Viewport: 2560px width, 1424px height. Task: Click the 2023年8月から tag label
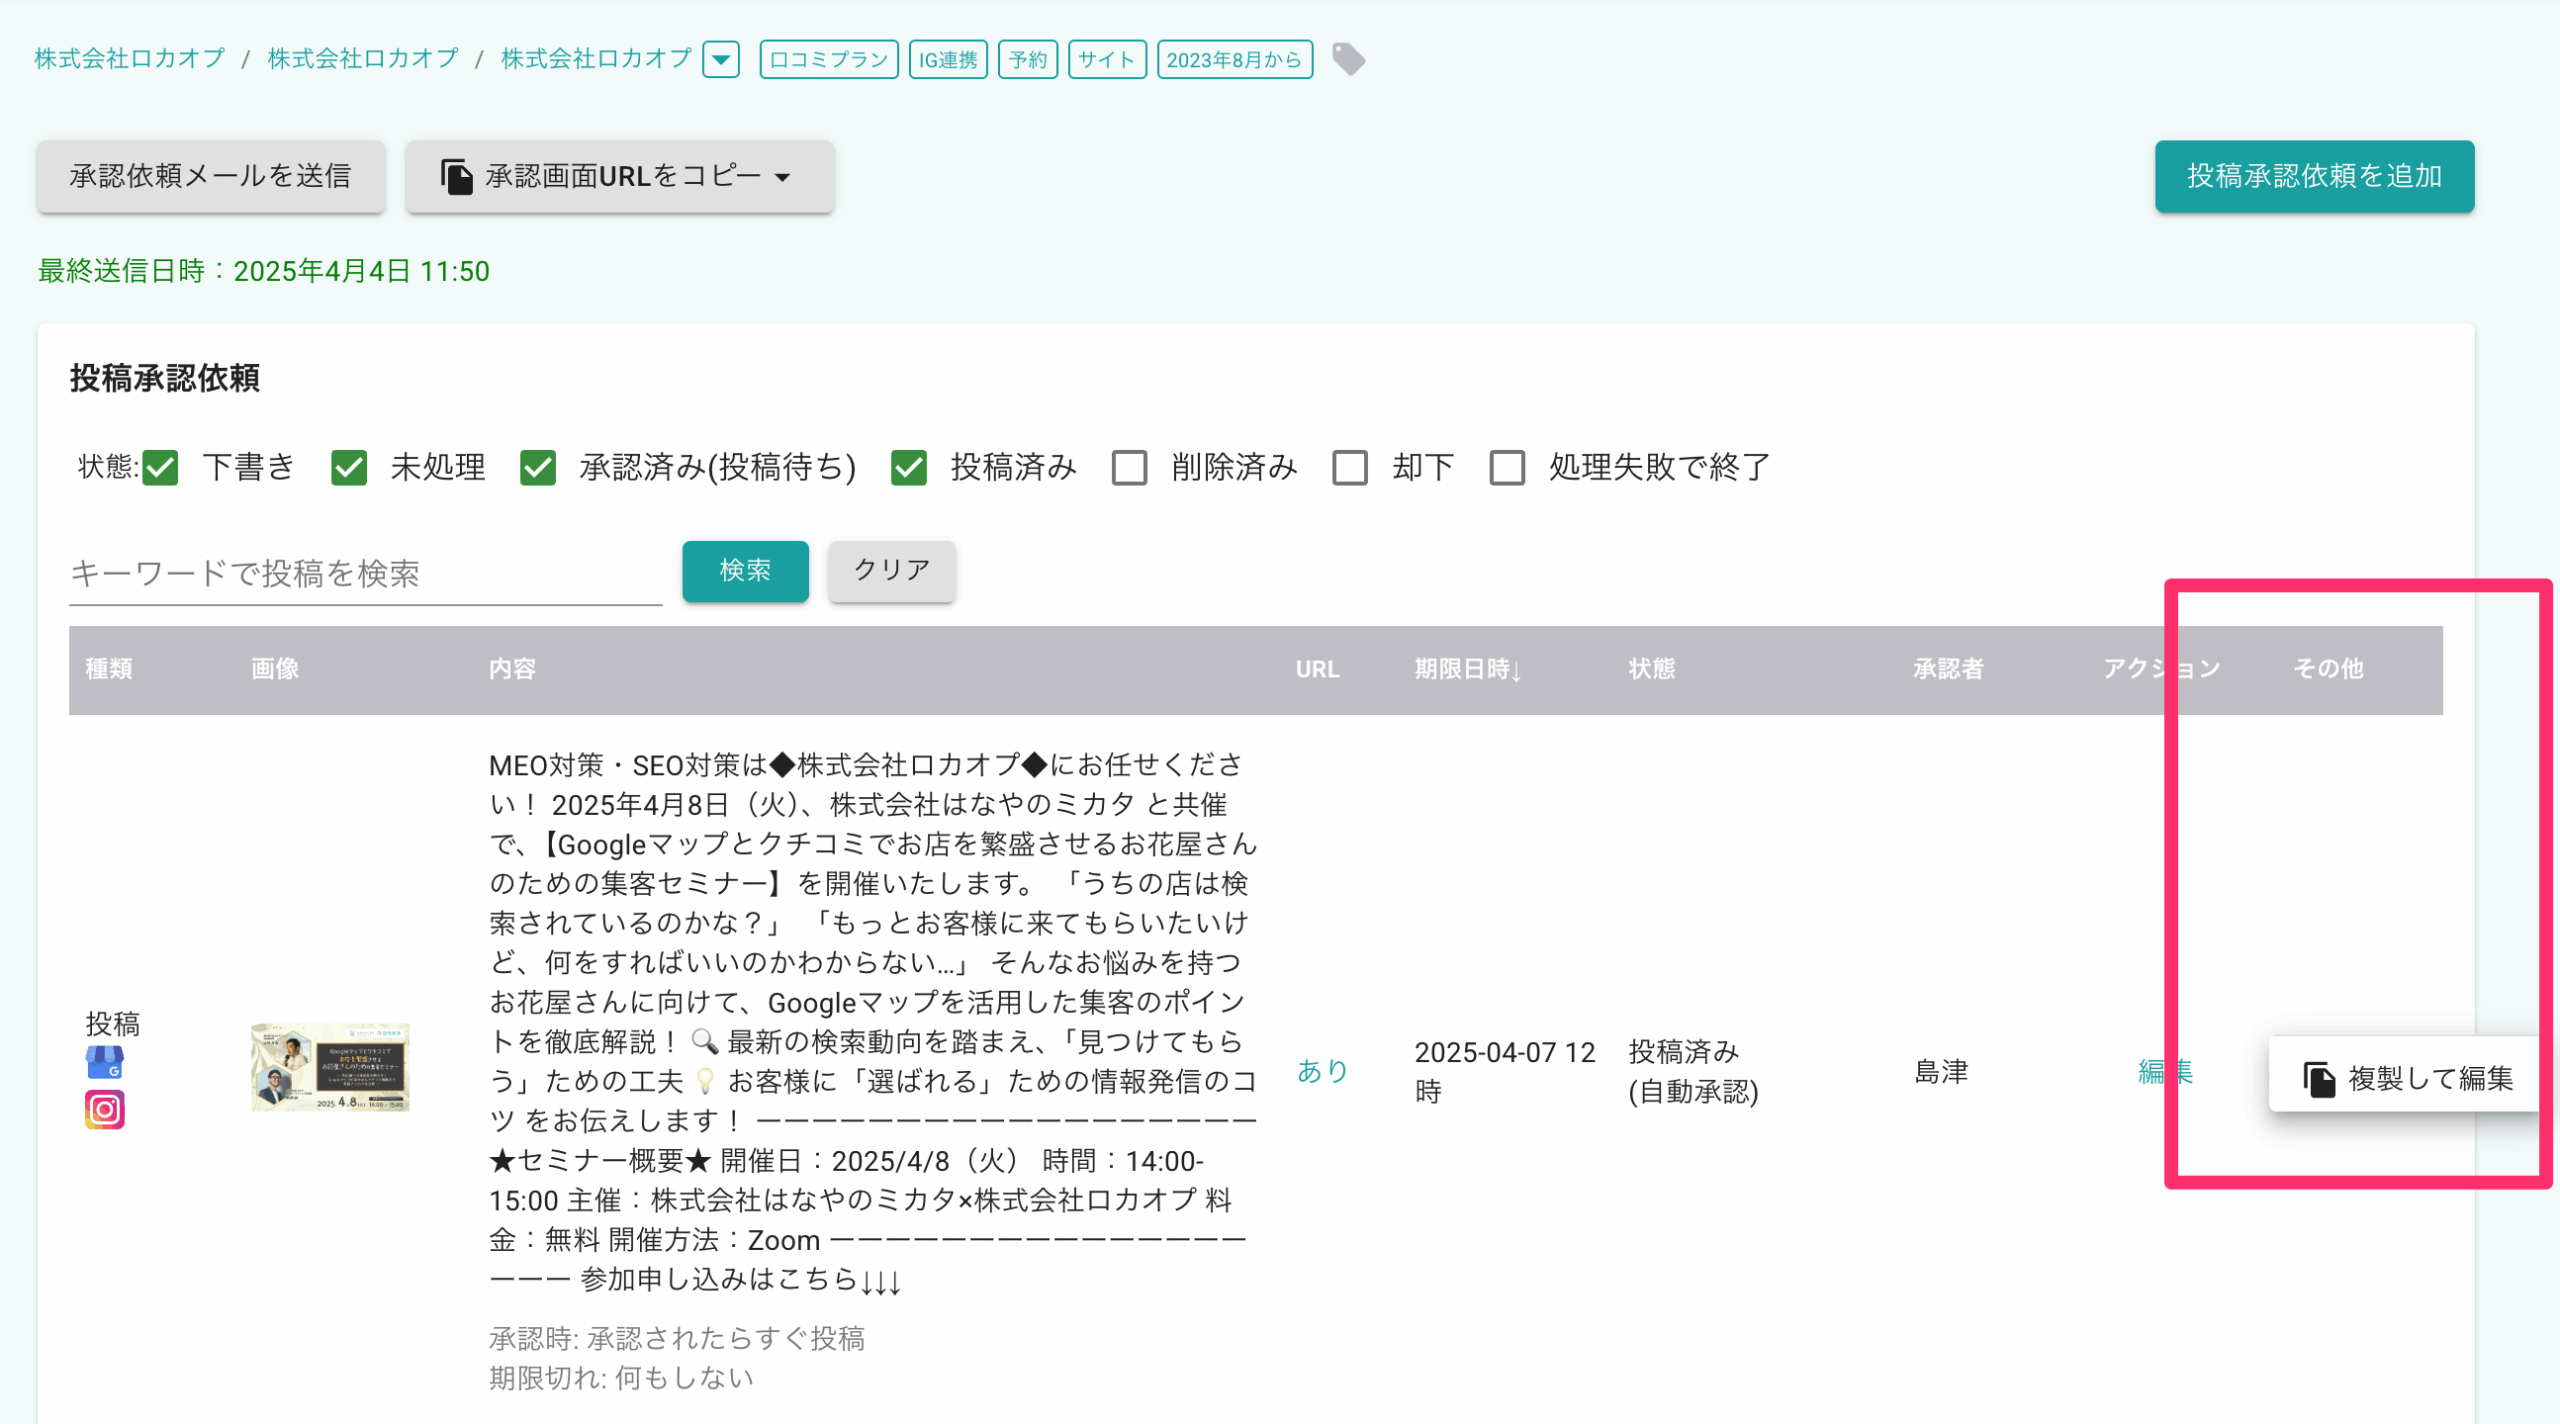point(1234,59)
